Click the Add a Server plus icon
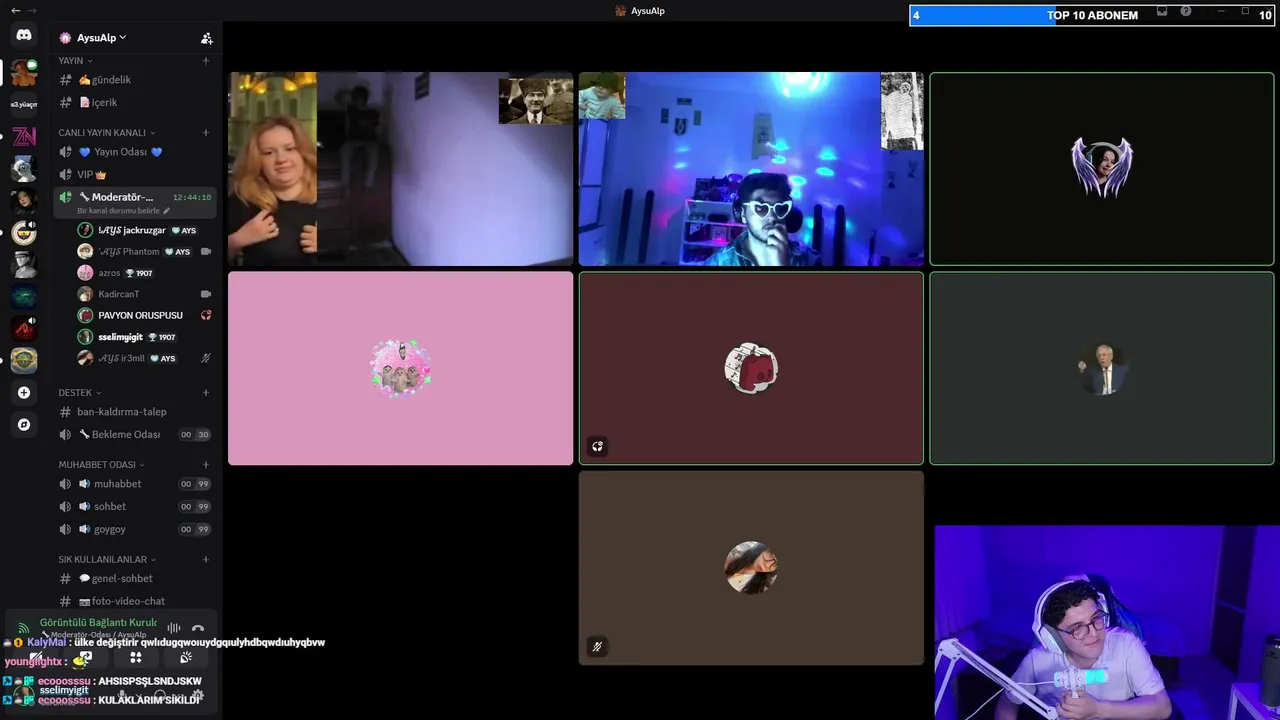The image size is (1280, 720). [x=24, y=393]
